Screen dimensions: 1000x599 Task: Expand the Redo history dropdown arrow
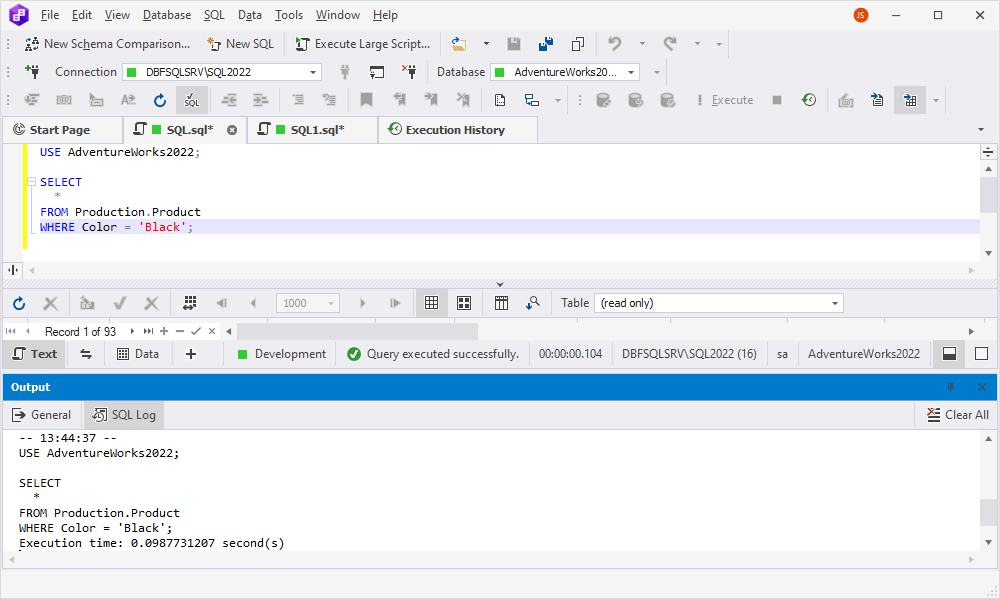(697, 44)
